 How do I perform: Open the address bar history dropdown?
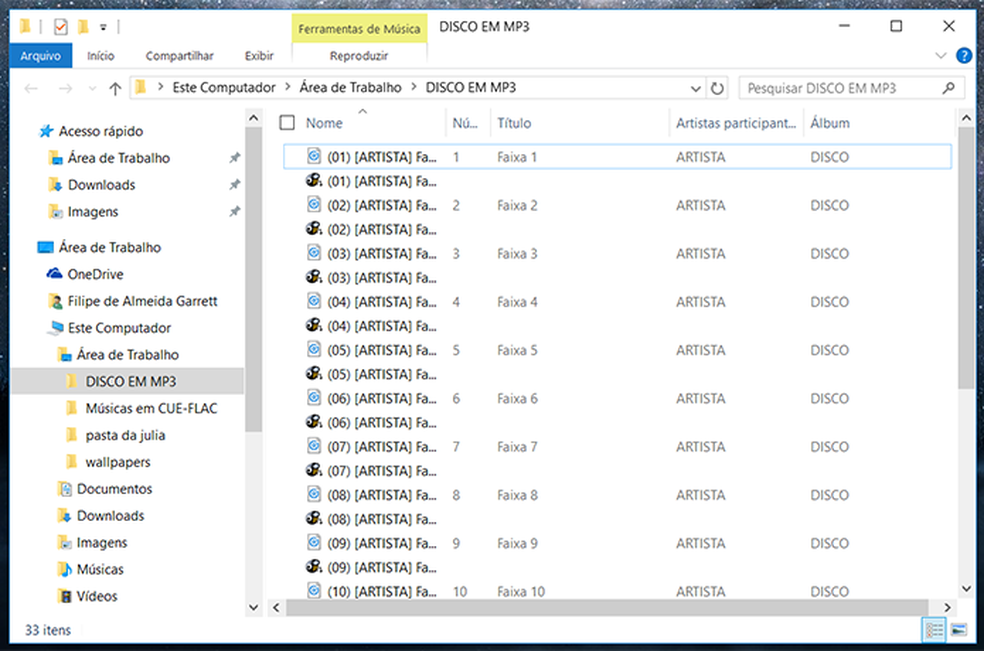coord(695,89)
